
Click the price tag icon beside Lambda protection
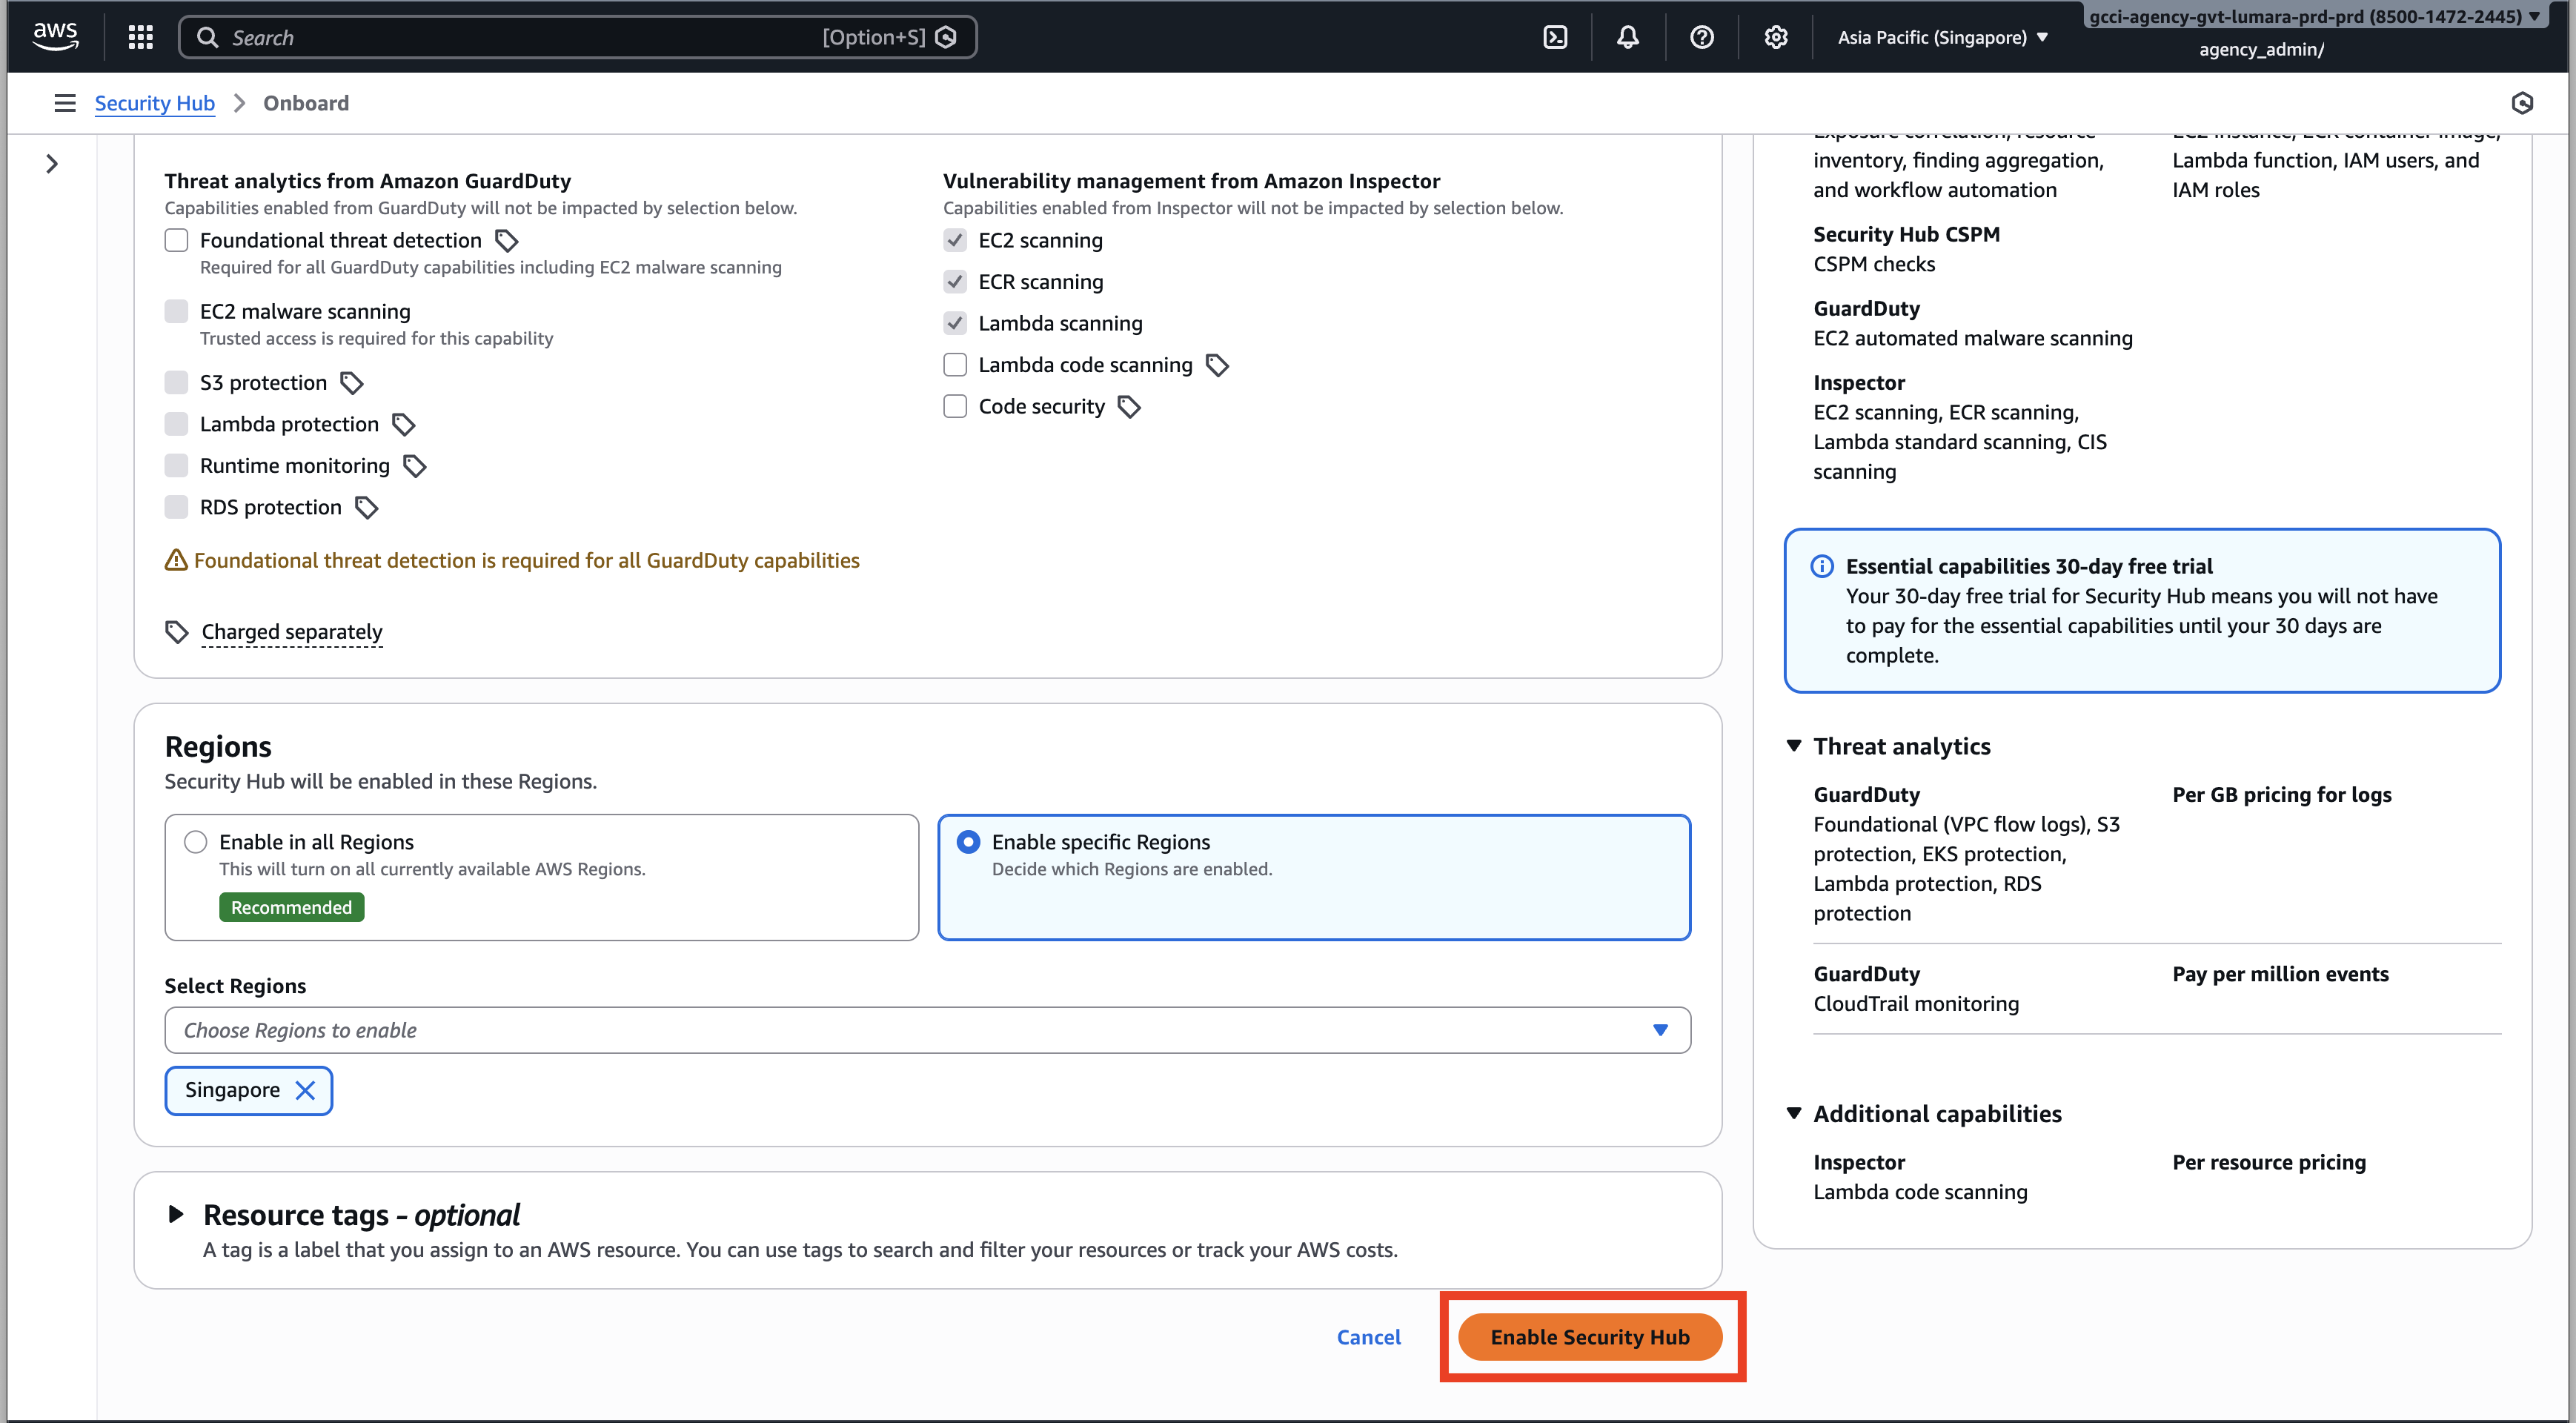point(404,425)
